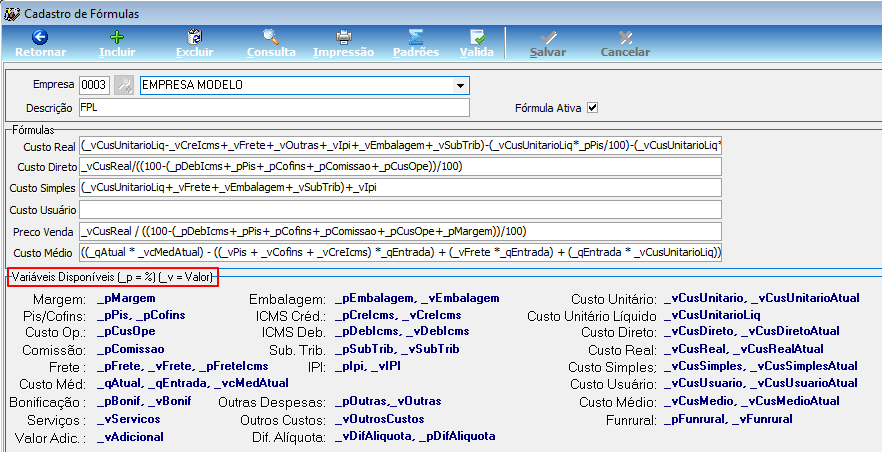The height and width of the screenshot is (452, 882).
Task: Click the Retornar back arrow icon
Action: (39, 37)
